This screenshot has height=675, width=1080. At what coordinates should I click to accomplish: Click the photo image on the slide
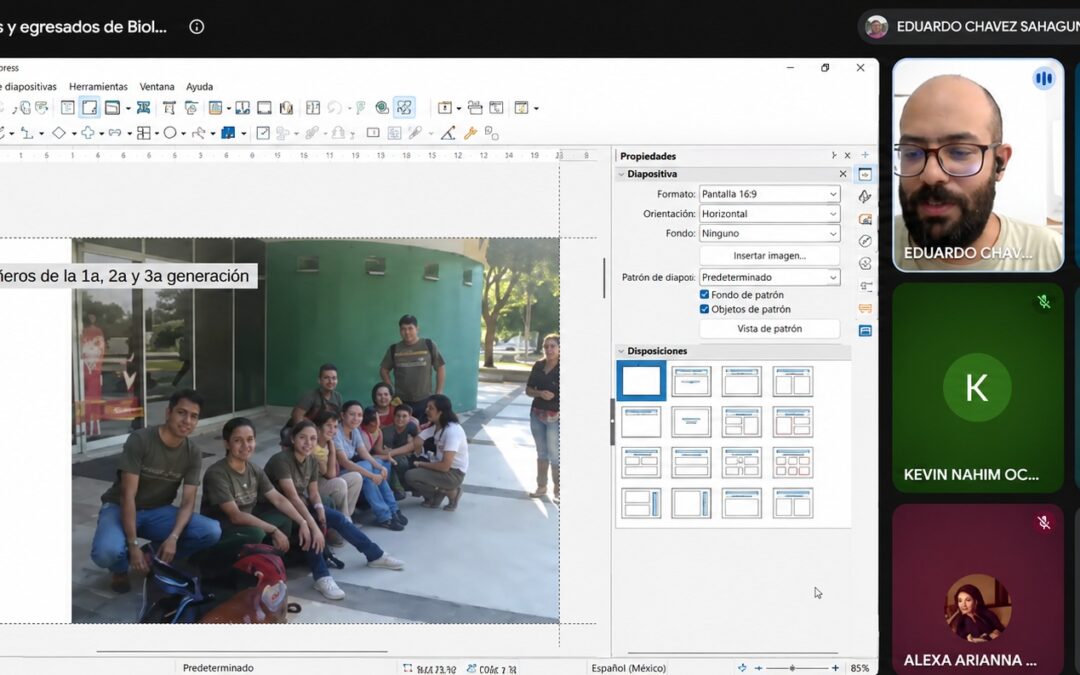tap(315, 430)
